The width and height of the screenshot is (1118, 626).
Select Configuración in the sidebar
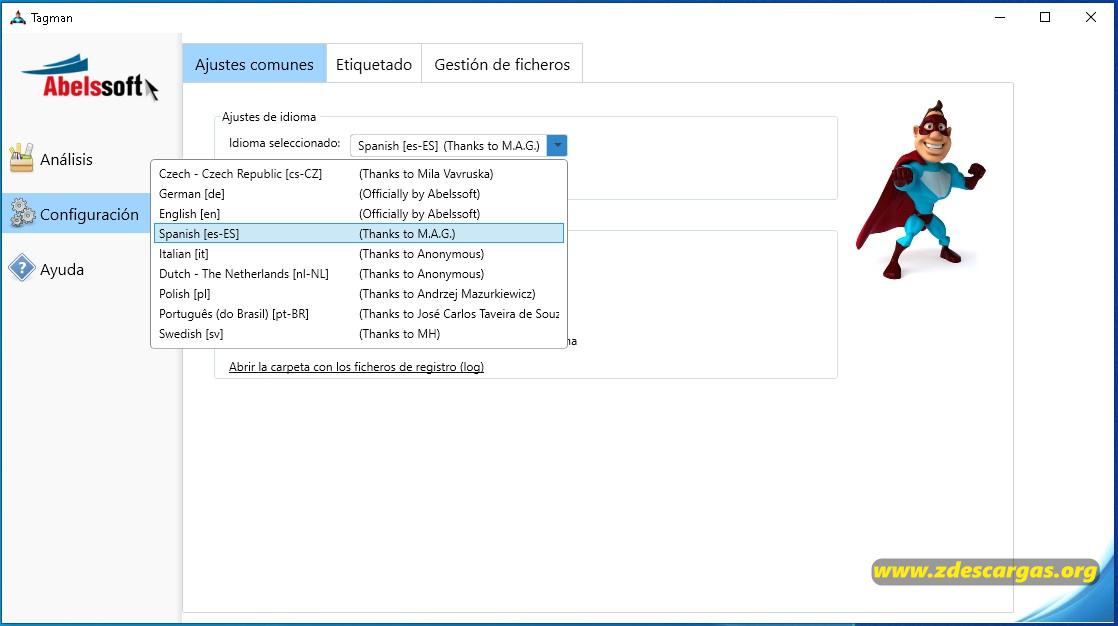[x=89, y=214]
